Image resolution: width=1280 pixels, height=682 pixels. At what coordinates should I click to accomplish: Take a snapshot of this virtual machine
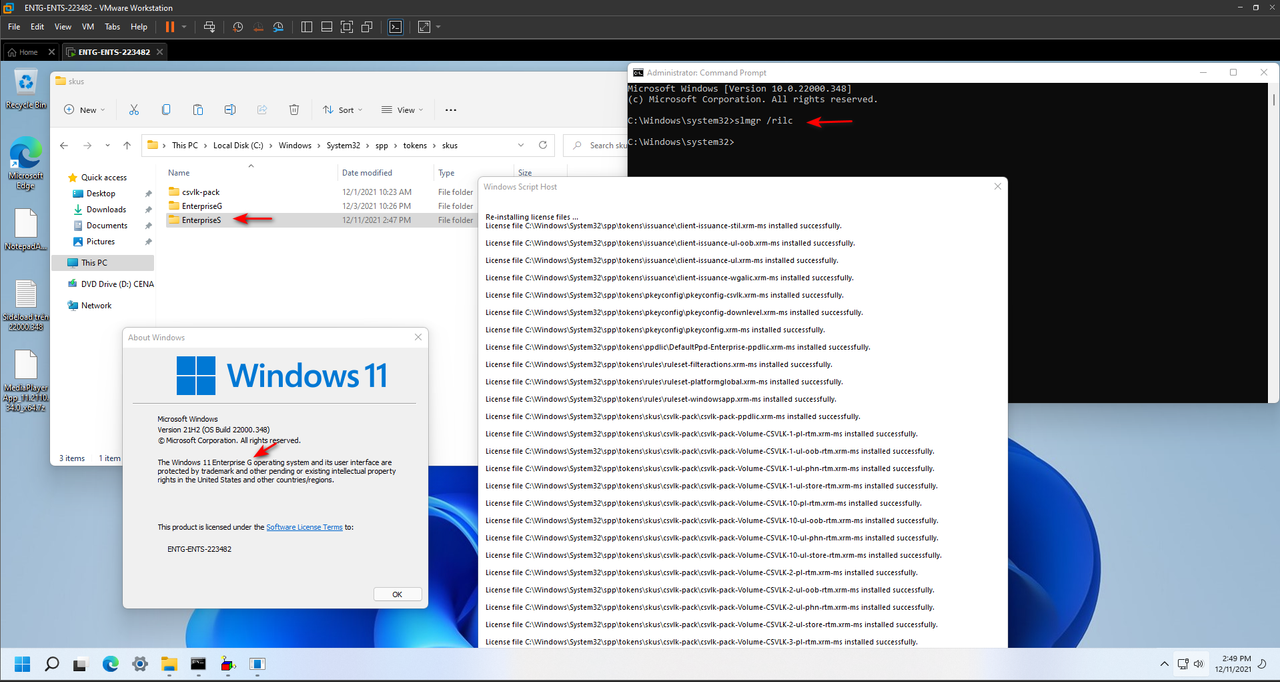tap(238, 26)
